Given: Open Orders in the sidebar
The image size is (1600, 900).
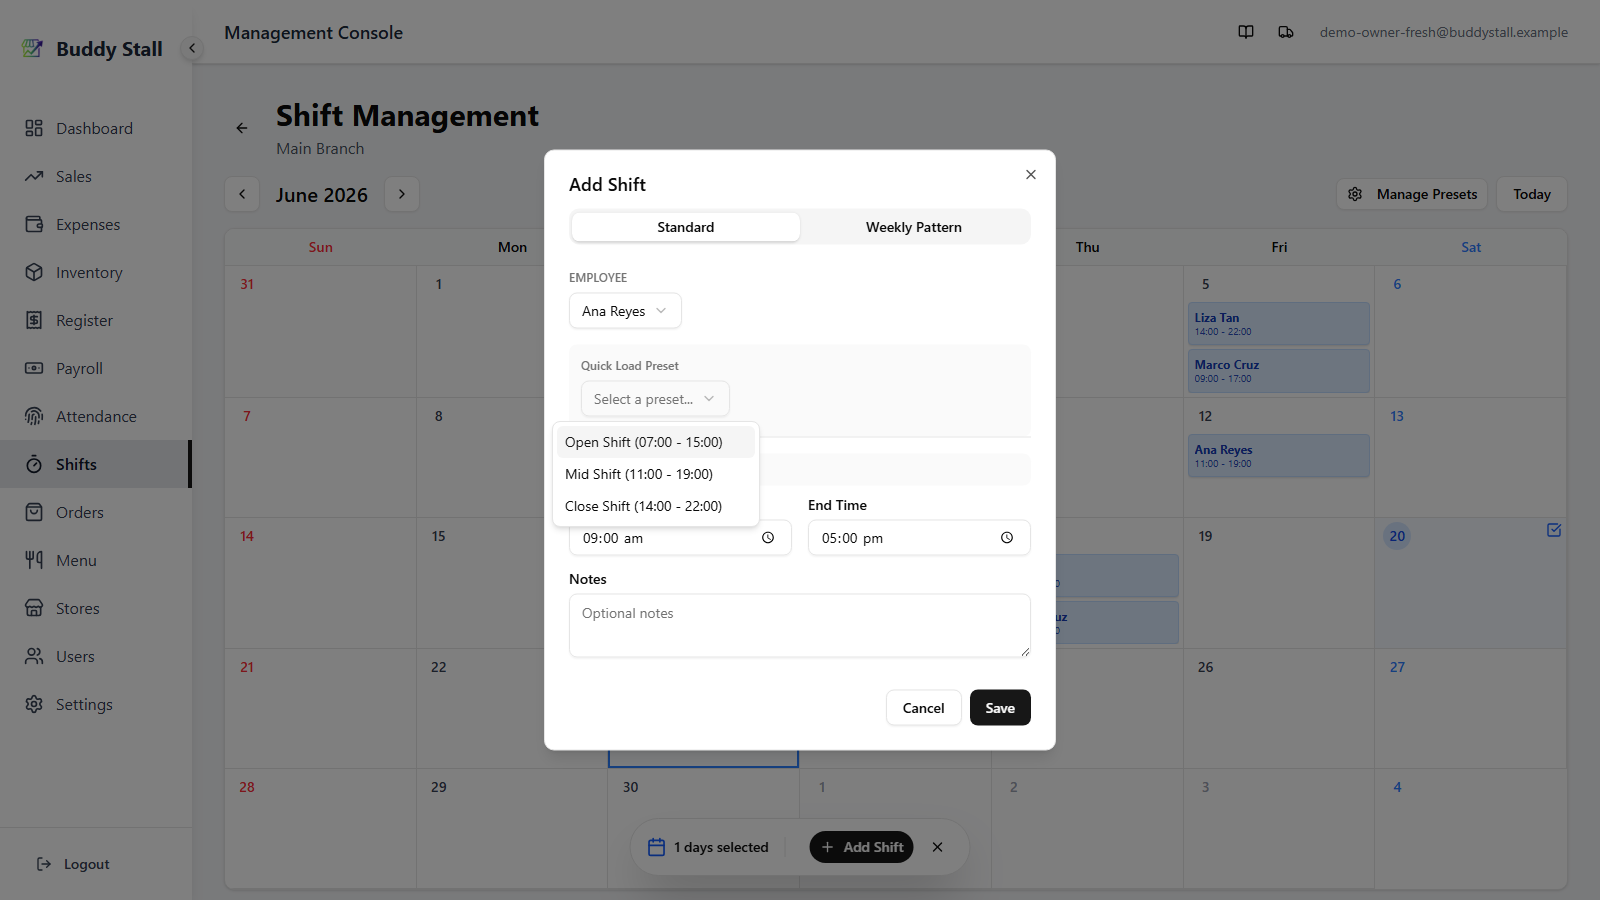Looking at the screenshot, I should [x=95, y=512].
